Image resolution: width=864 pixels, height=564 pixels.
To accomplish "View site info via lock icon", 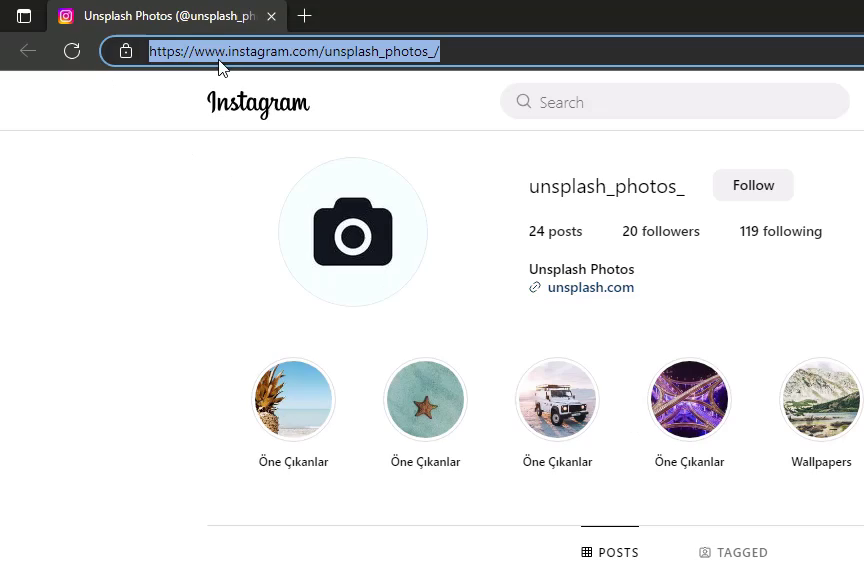I will [126, 51].
